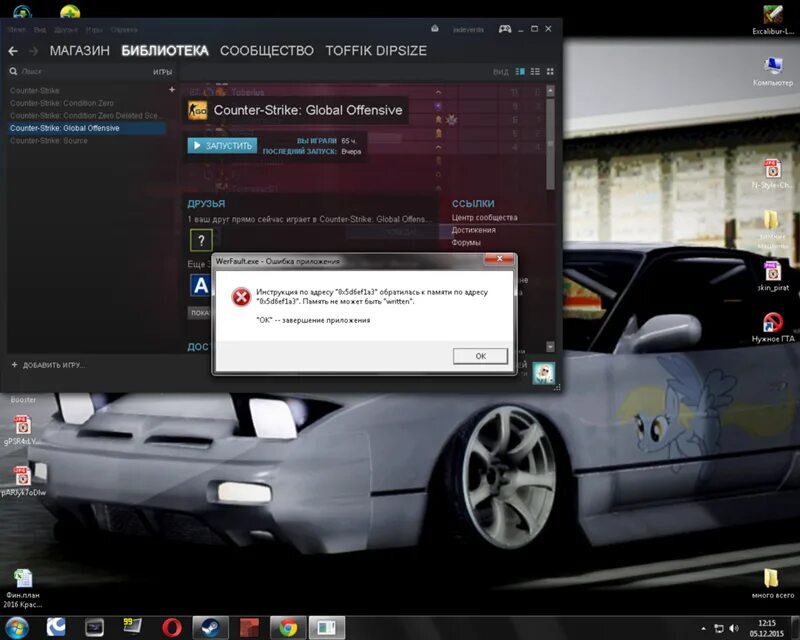The image size is (800, 640).
Task: Open the pARjyk7oDlw image file on desktop
Action: click(22, 481)
